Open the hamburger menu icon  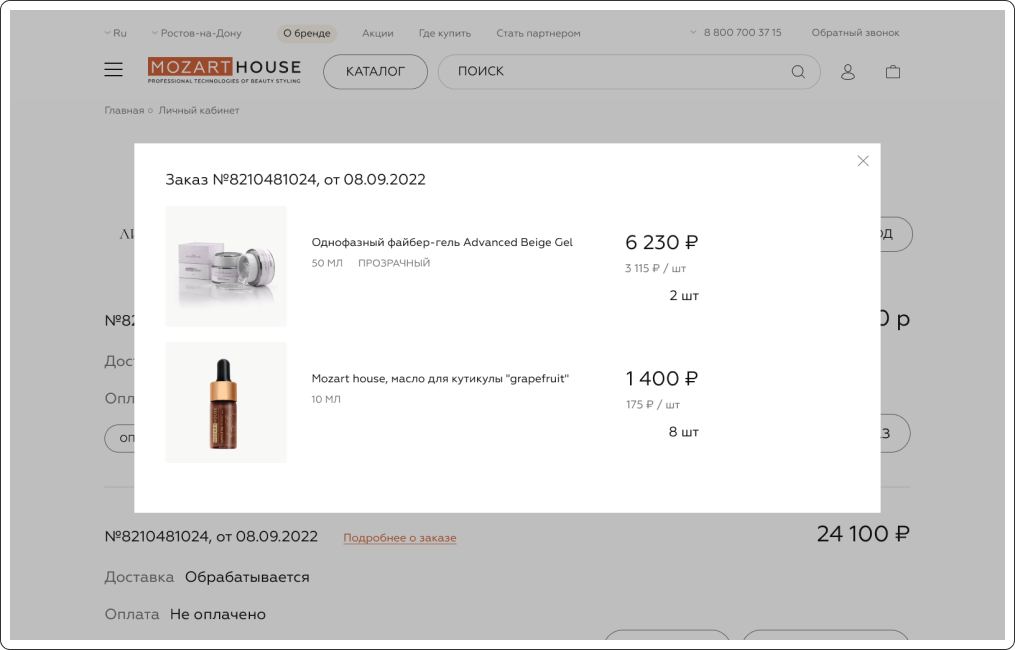pos(113,70)
